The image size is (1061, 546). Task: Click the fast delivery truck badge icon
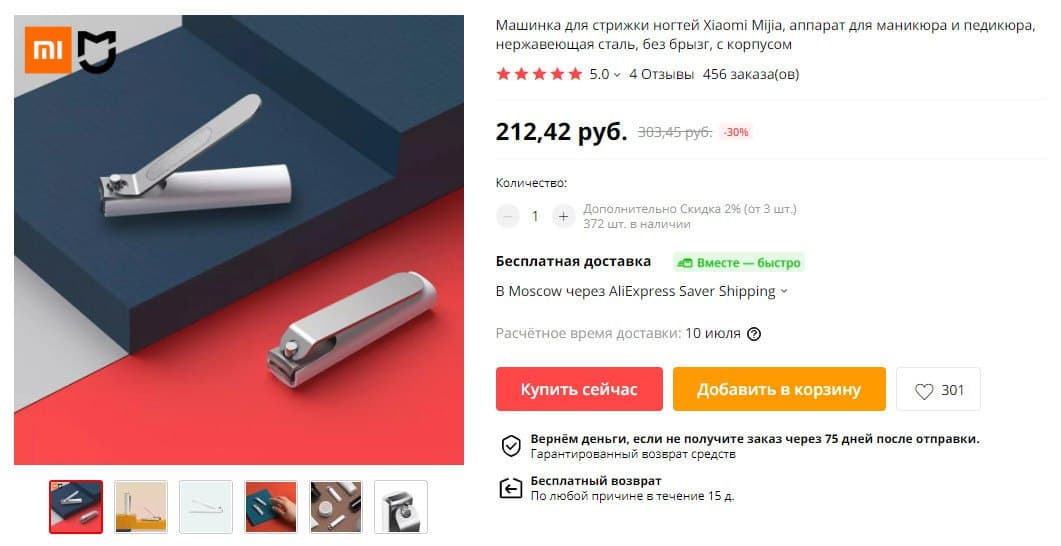[x=685, y=263]
